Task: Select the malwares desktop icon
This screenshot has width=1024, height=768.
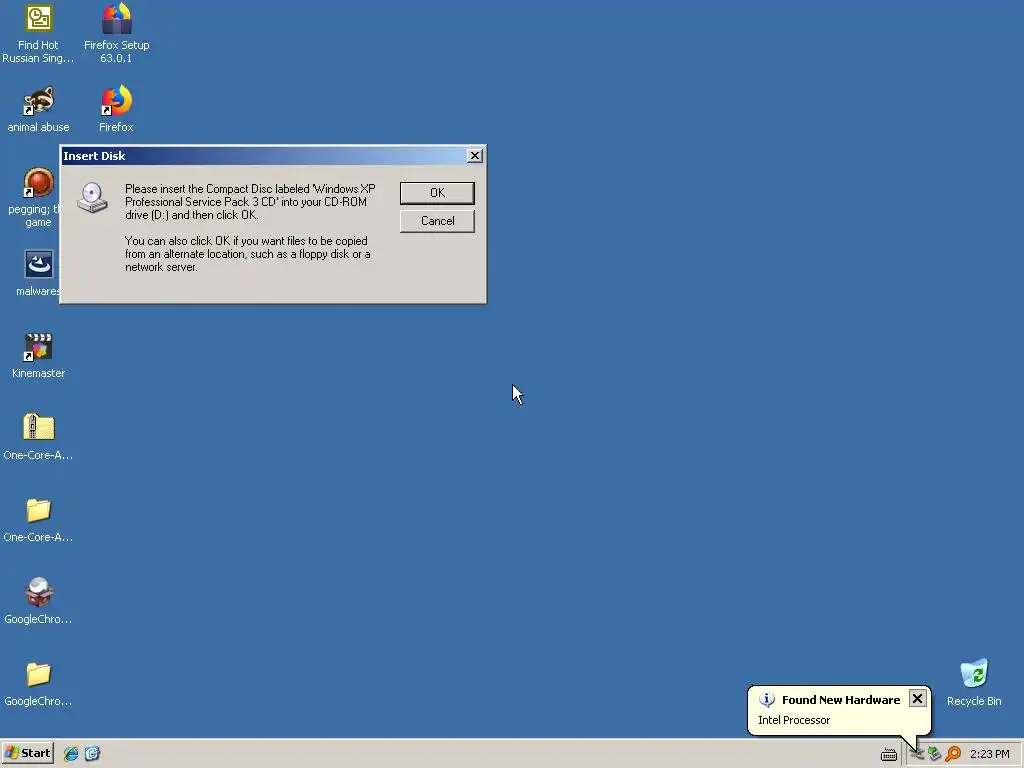Action: pos(39,265)
